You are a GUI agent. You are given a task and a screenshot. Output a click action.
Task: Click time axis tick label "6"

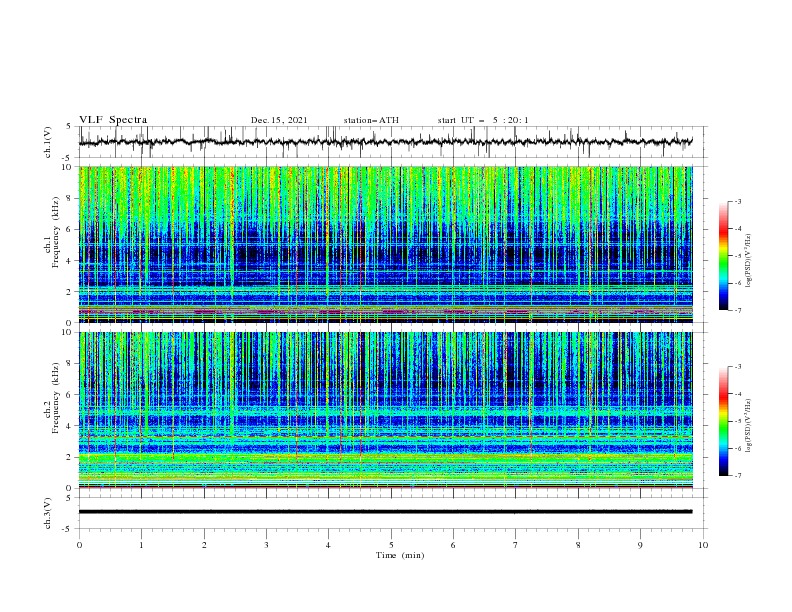coord(453,545)
